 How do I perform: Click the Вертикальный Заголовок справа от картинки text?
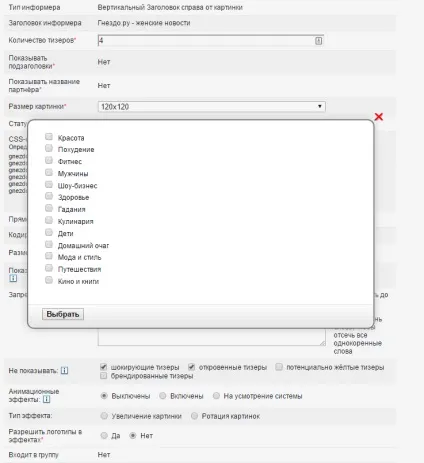pyautogui.click(x=170, y=7)
